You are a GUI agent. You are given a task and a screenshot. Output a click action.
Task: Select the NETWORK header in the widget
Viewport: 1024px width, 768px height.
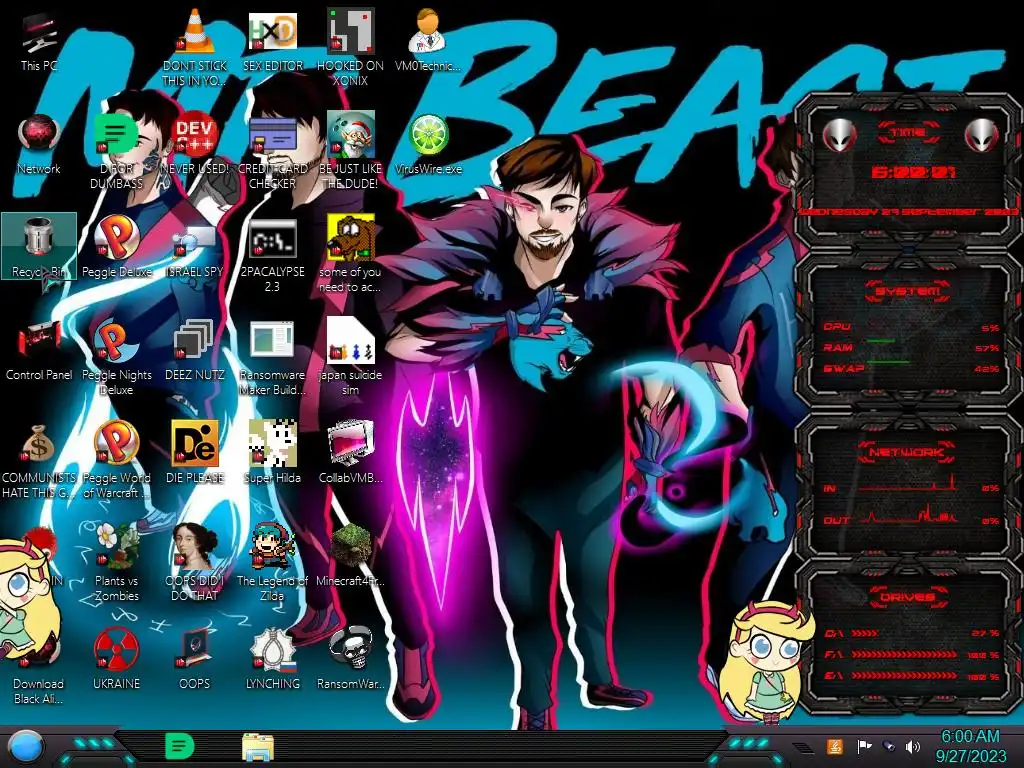point(907,452)
